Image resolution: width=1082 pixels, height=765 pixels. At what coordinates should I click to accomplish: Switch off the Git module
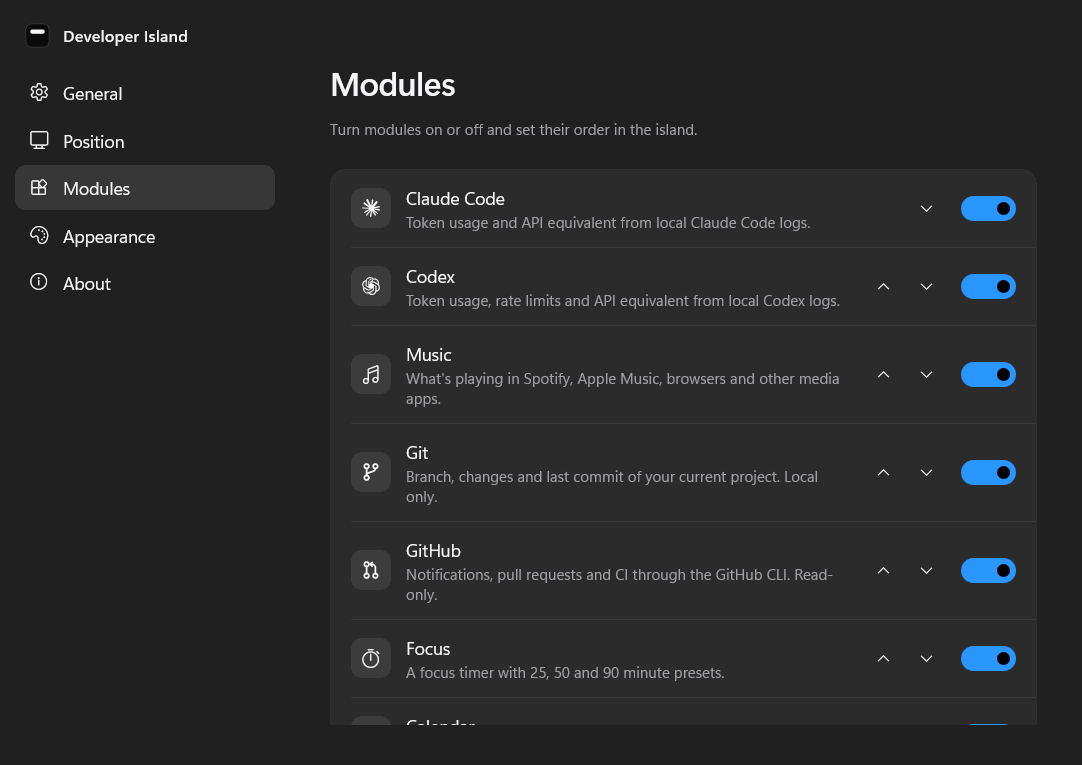(988, 473)
